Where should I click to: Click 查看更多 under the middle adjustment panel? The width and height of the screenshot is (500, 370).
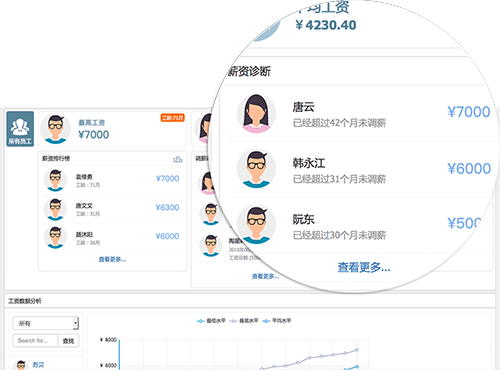(x=265, y=276)
